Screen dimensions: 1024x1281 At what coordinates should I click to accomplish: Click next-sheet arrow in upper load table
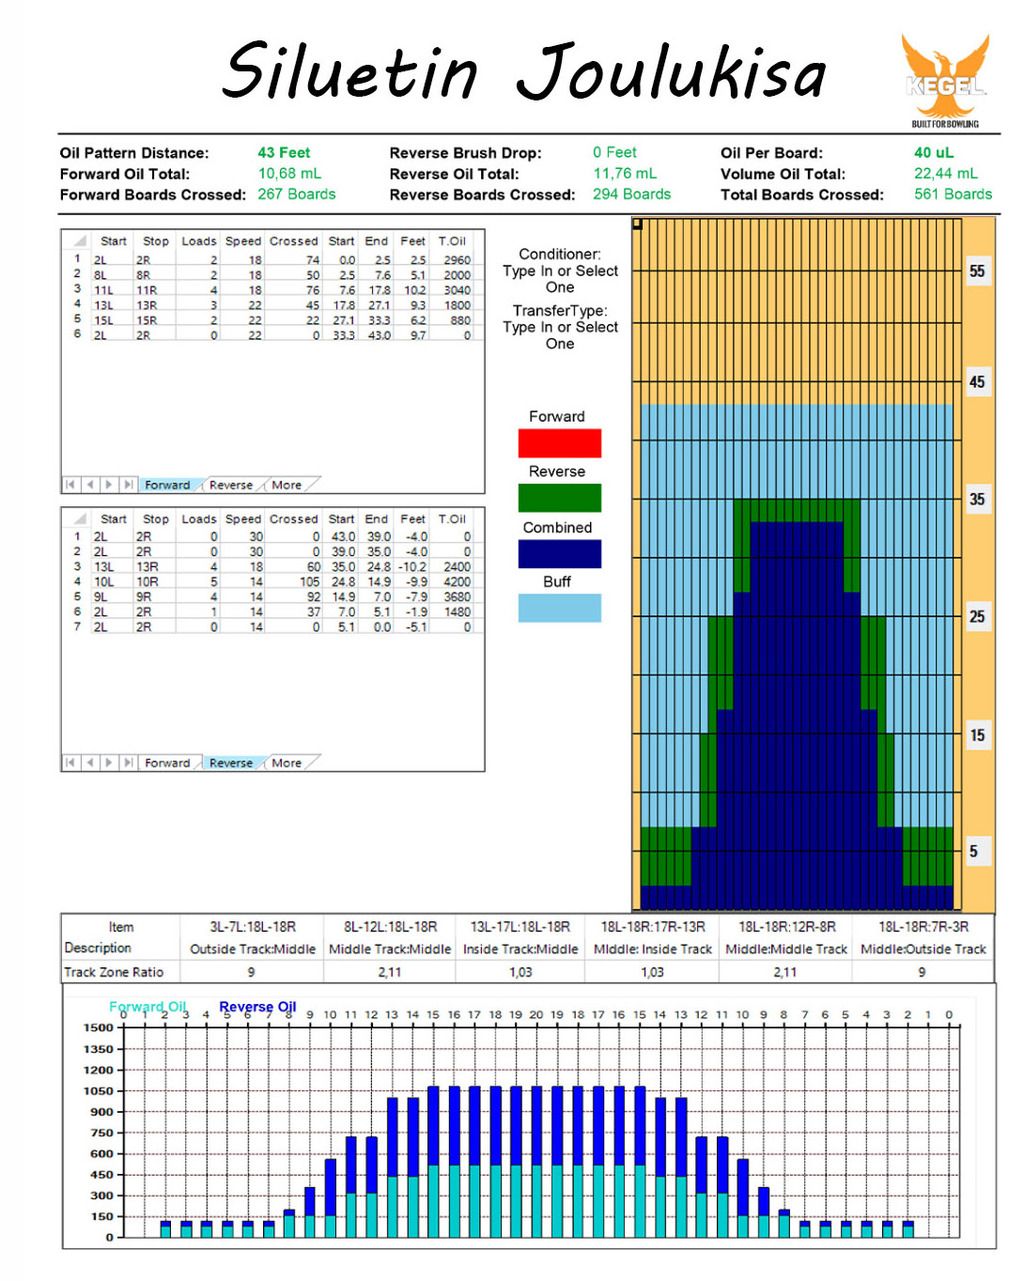(108, 485)
